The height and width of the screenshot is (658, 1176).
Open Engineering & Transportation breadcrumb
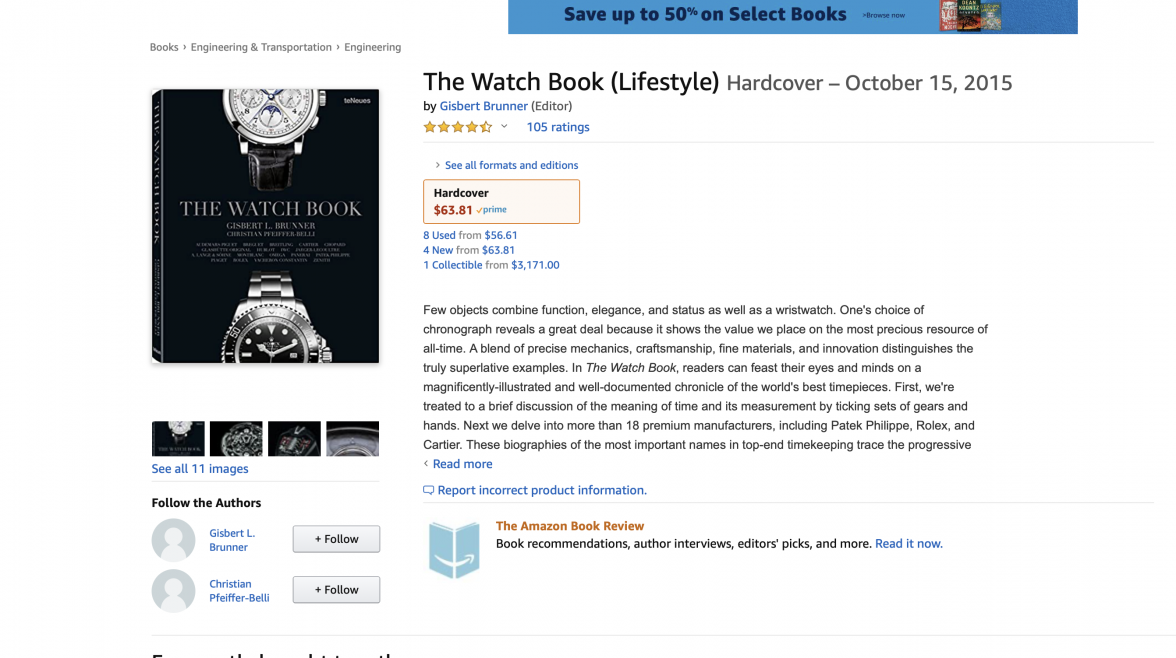pos(261,47)
